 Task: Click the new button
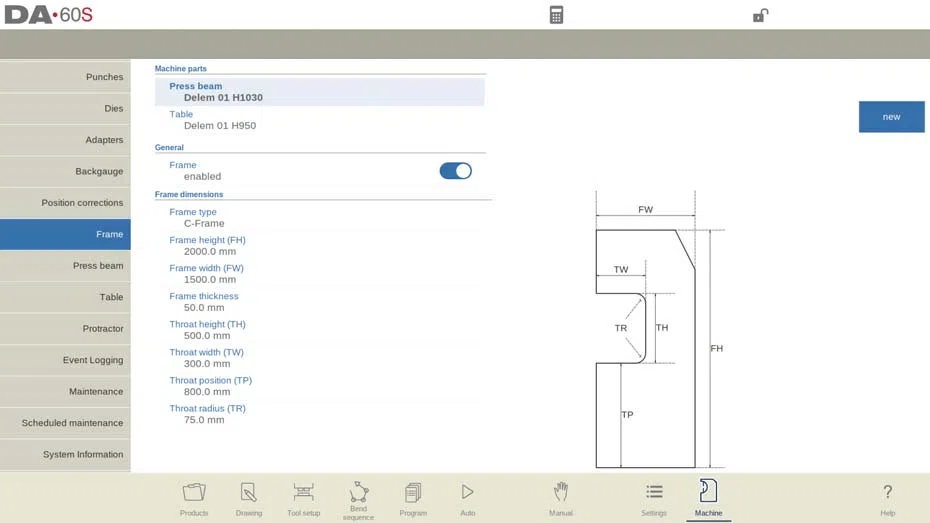click(891, 117)
